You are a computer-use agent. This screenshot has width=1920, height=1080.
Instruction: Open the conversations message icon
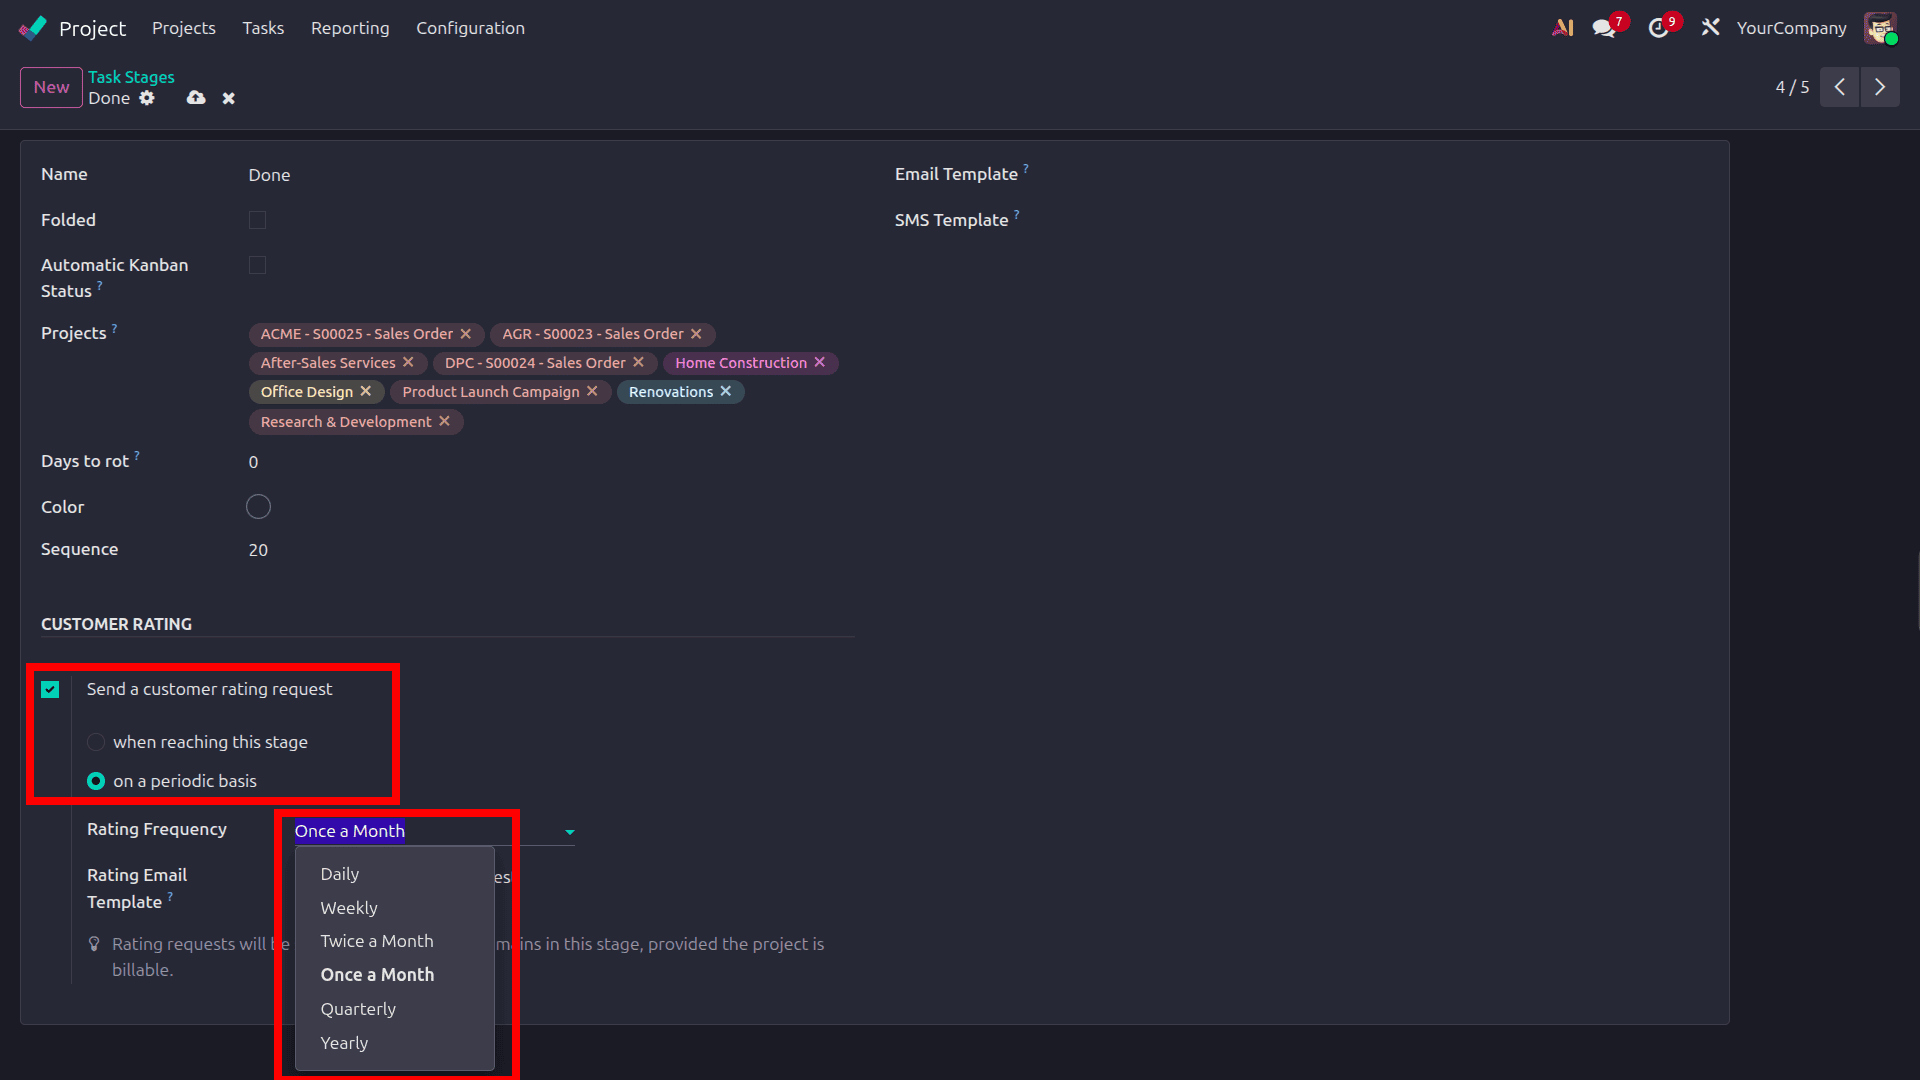coord(1605,28)
